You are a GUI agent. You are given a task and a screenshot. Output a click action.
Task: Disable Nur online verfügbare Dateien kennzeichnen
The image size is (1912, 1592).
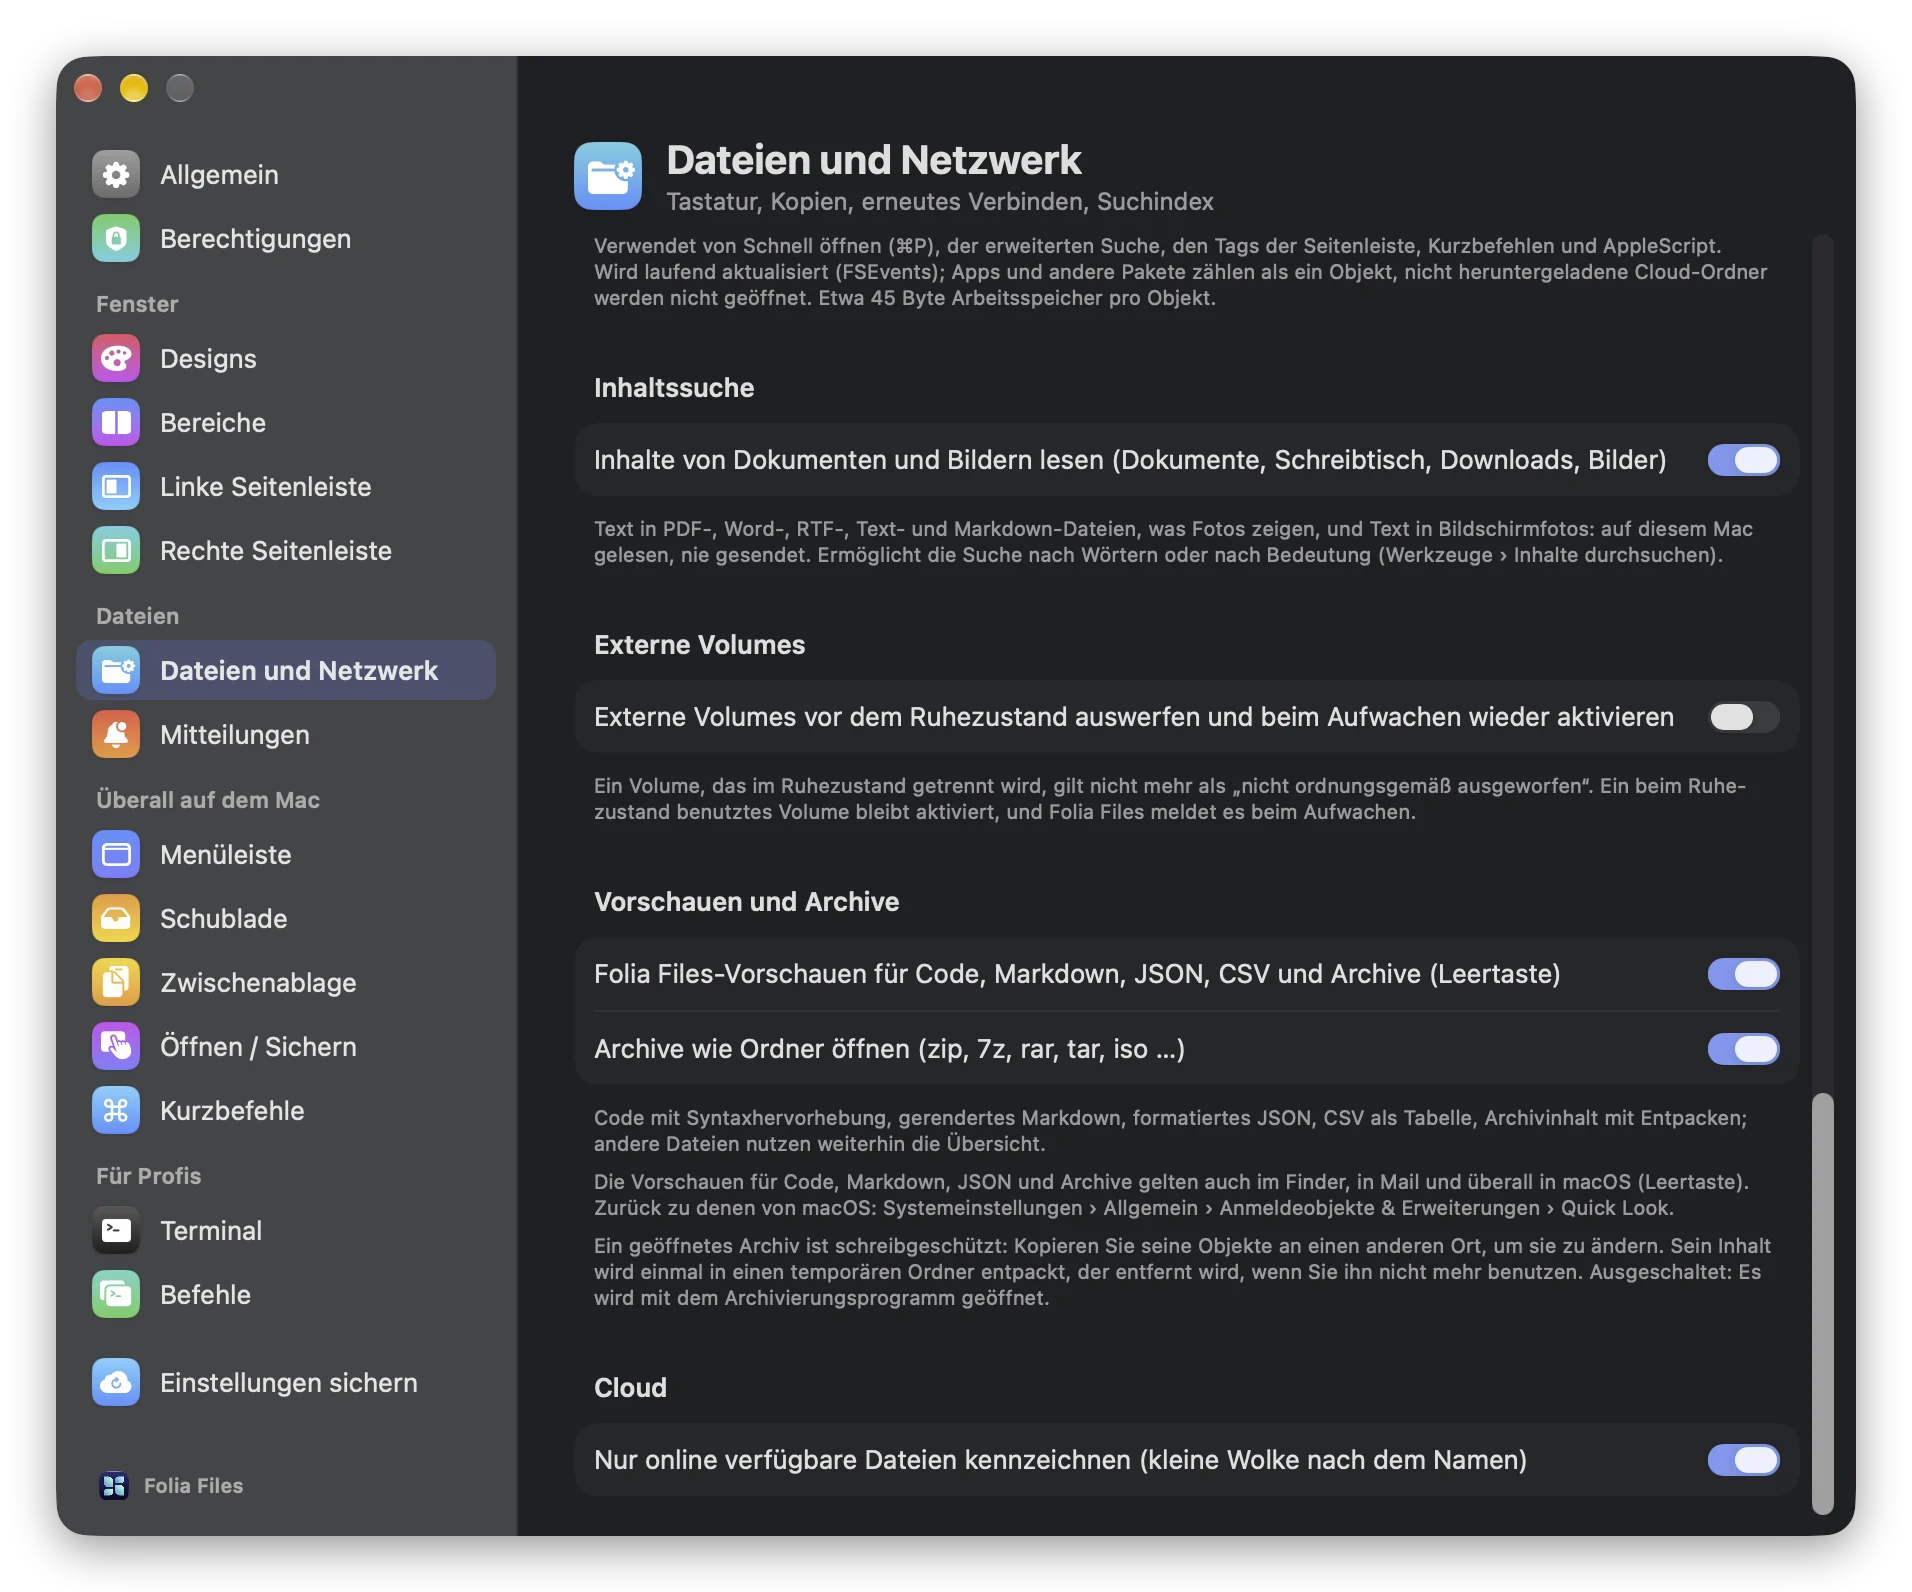pyautogui.click(x=1743, y=1460)
